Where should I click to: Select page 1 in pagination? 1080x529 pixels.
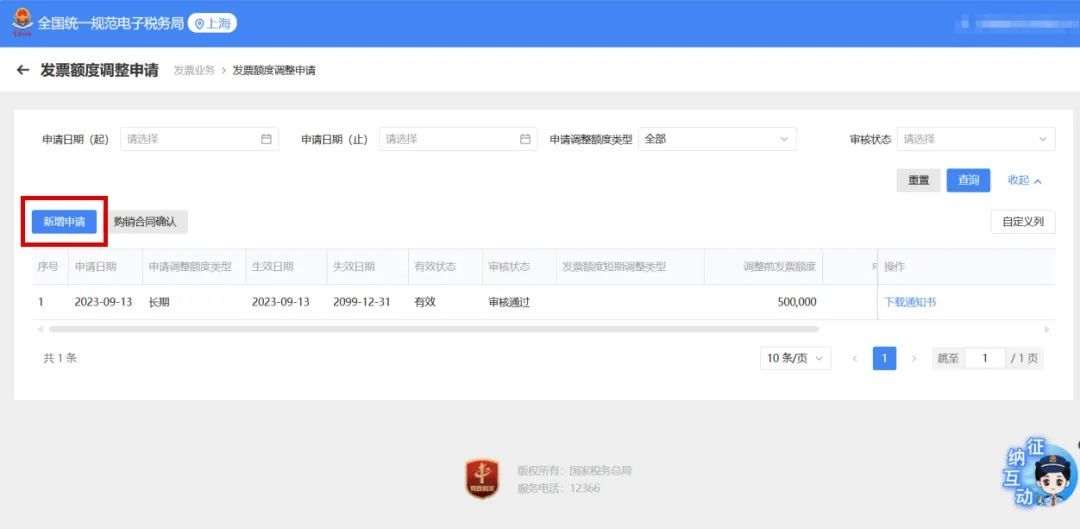[884, 358]
